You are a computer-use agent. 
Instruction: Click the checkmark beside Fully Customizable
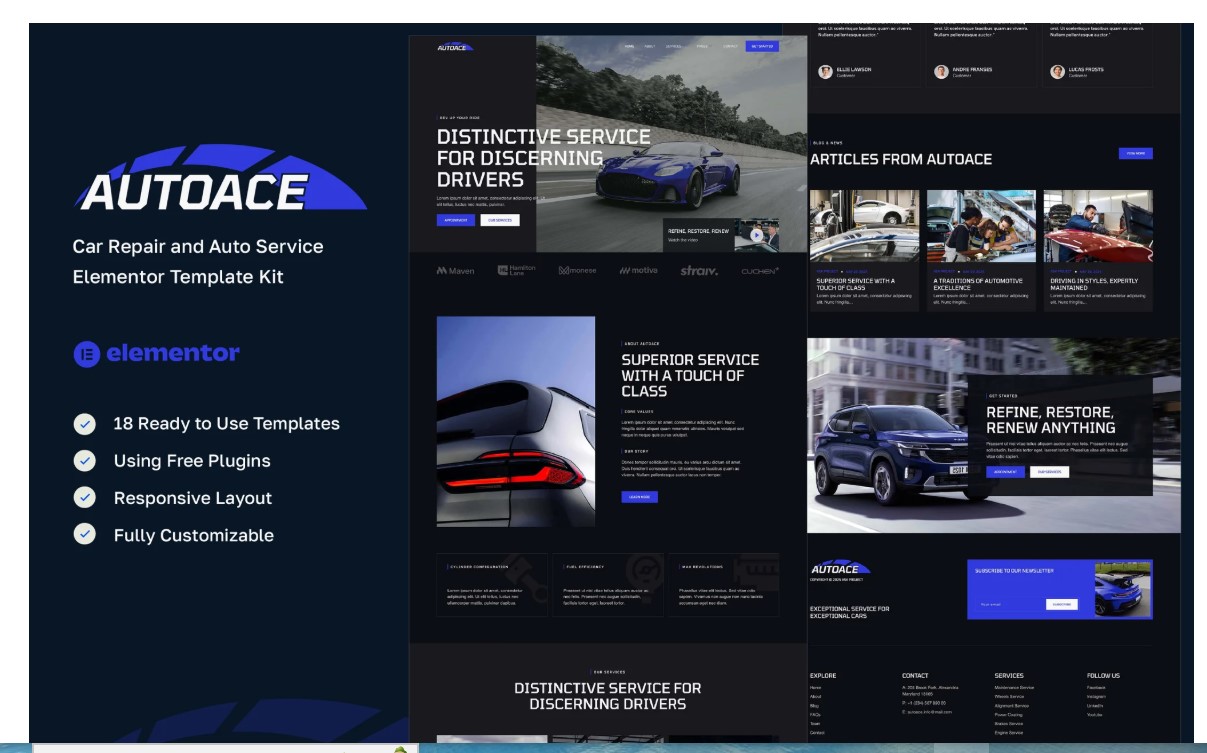tap(85, 535)
